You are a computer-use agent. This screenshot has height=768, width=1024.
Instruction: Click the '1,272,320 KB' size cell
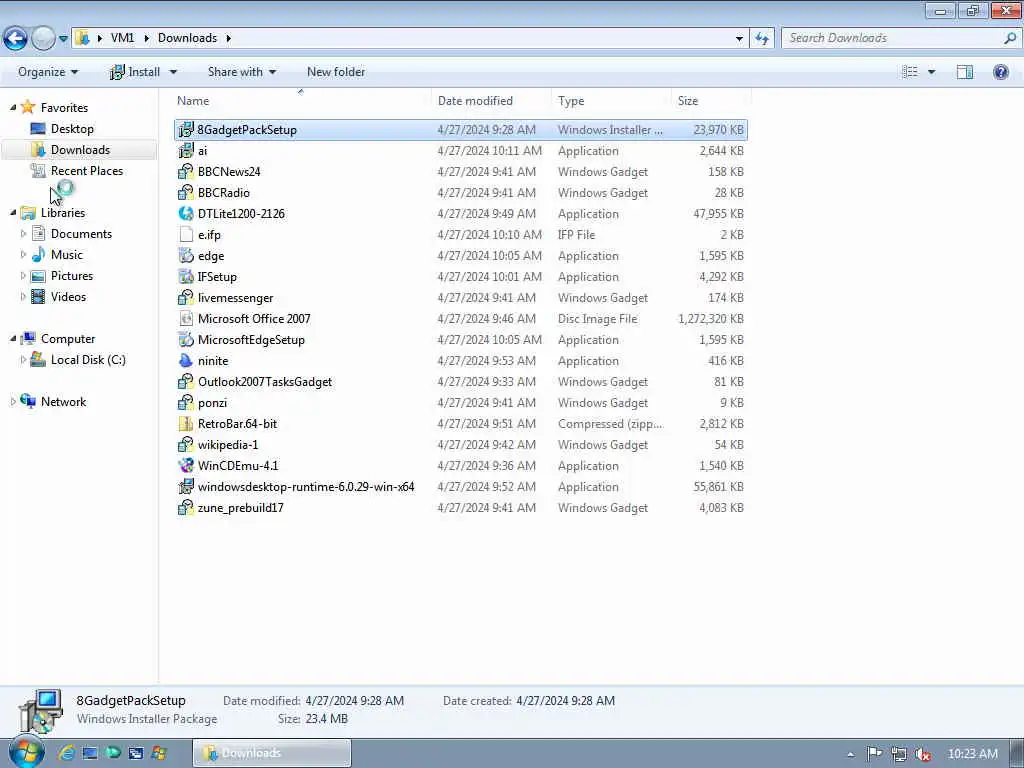(x=711, y=319)
